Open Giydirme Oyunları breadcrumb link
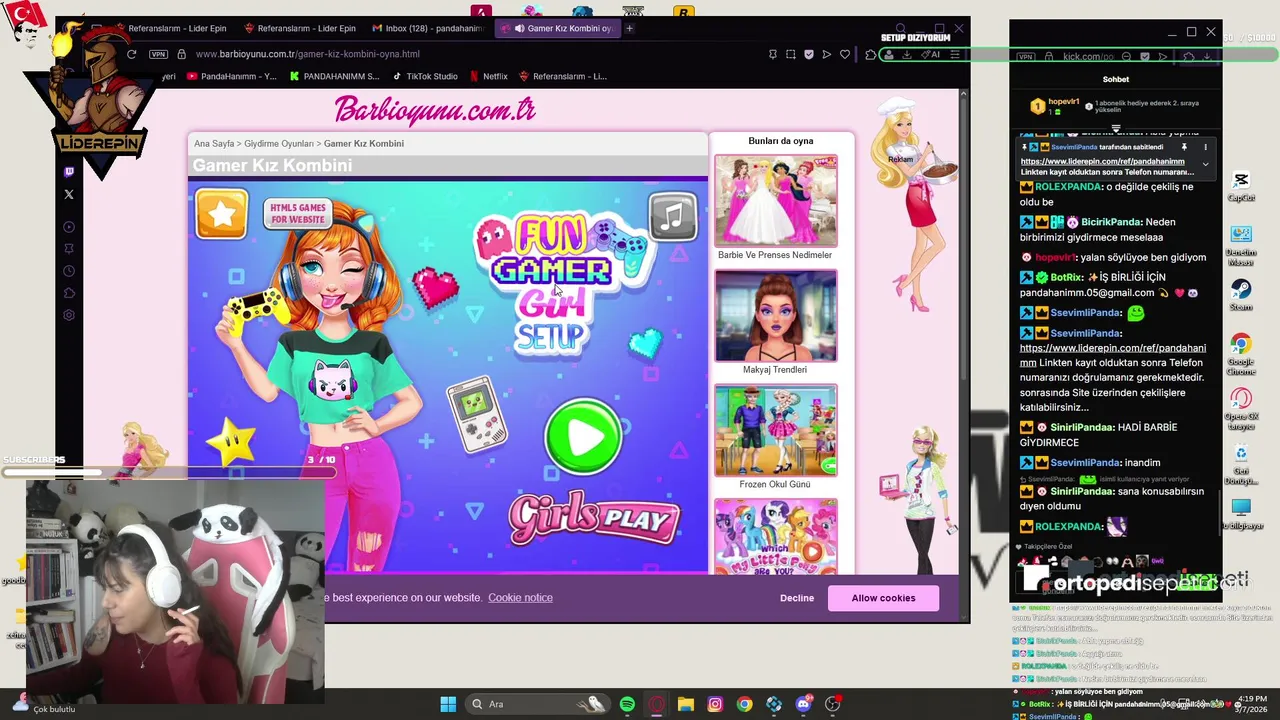This screenshot has height=720, width=1280. tap(279, 144)
